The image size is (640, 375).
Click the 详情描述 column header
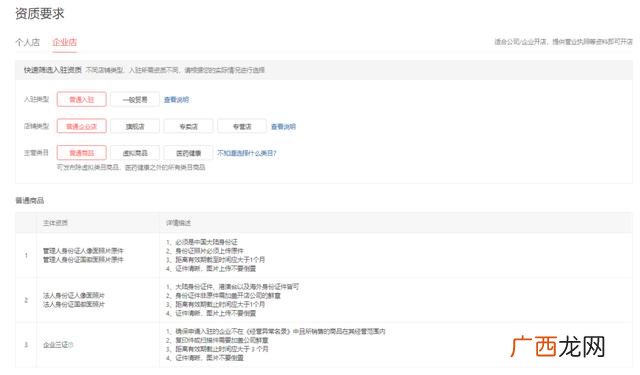[178, 223]
